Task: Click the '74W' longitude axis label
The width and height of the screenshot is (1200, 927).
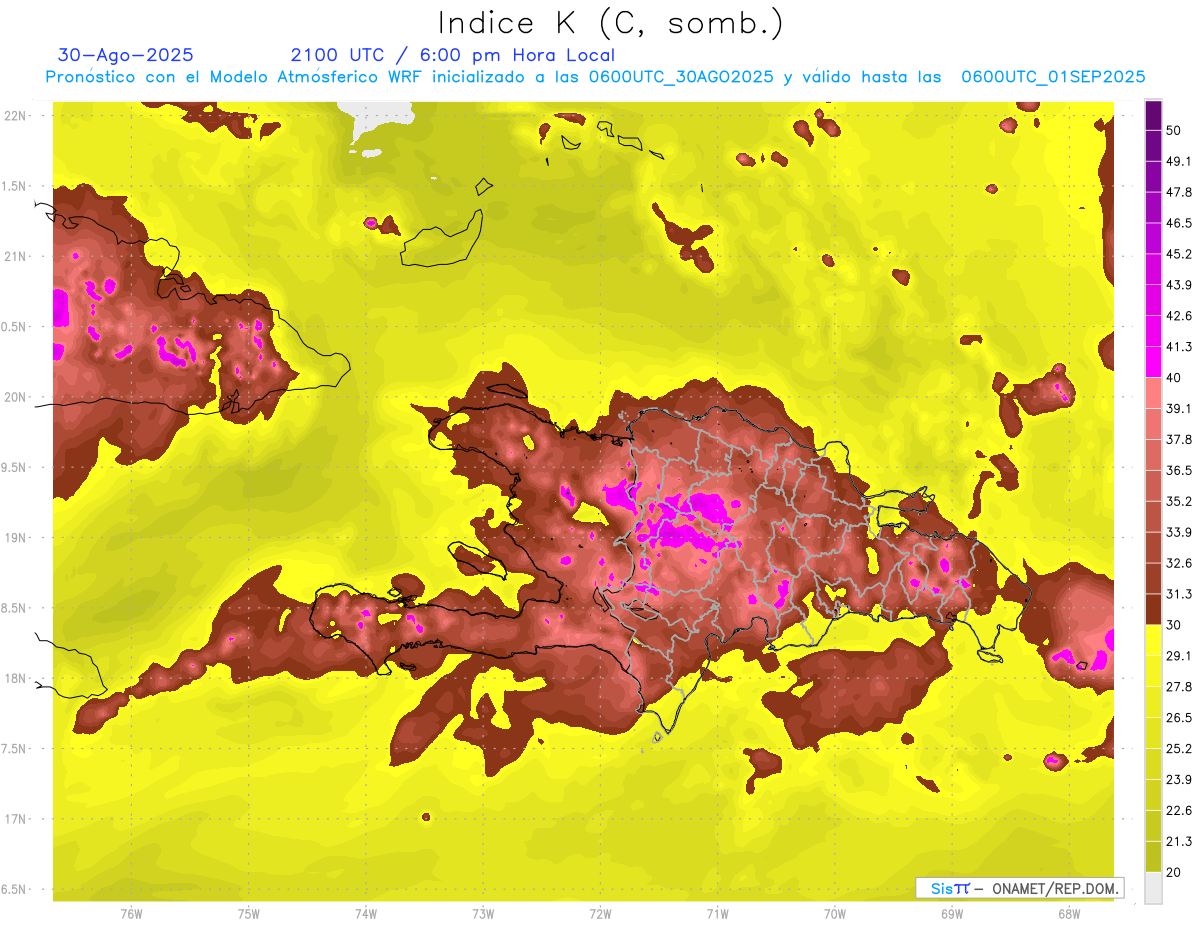Action: (x=365, y=914)
